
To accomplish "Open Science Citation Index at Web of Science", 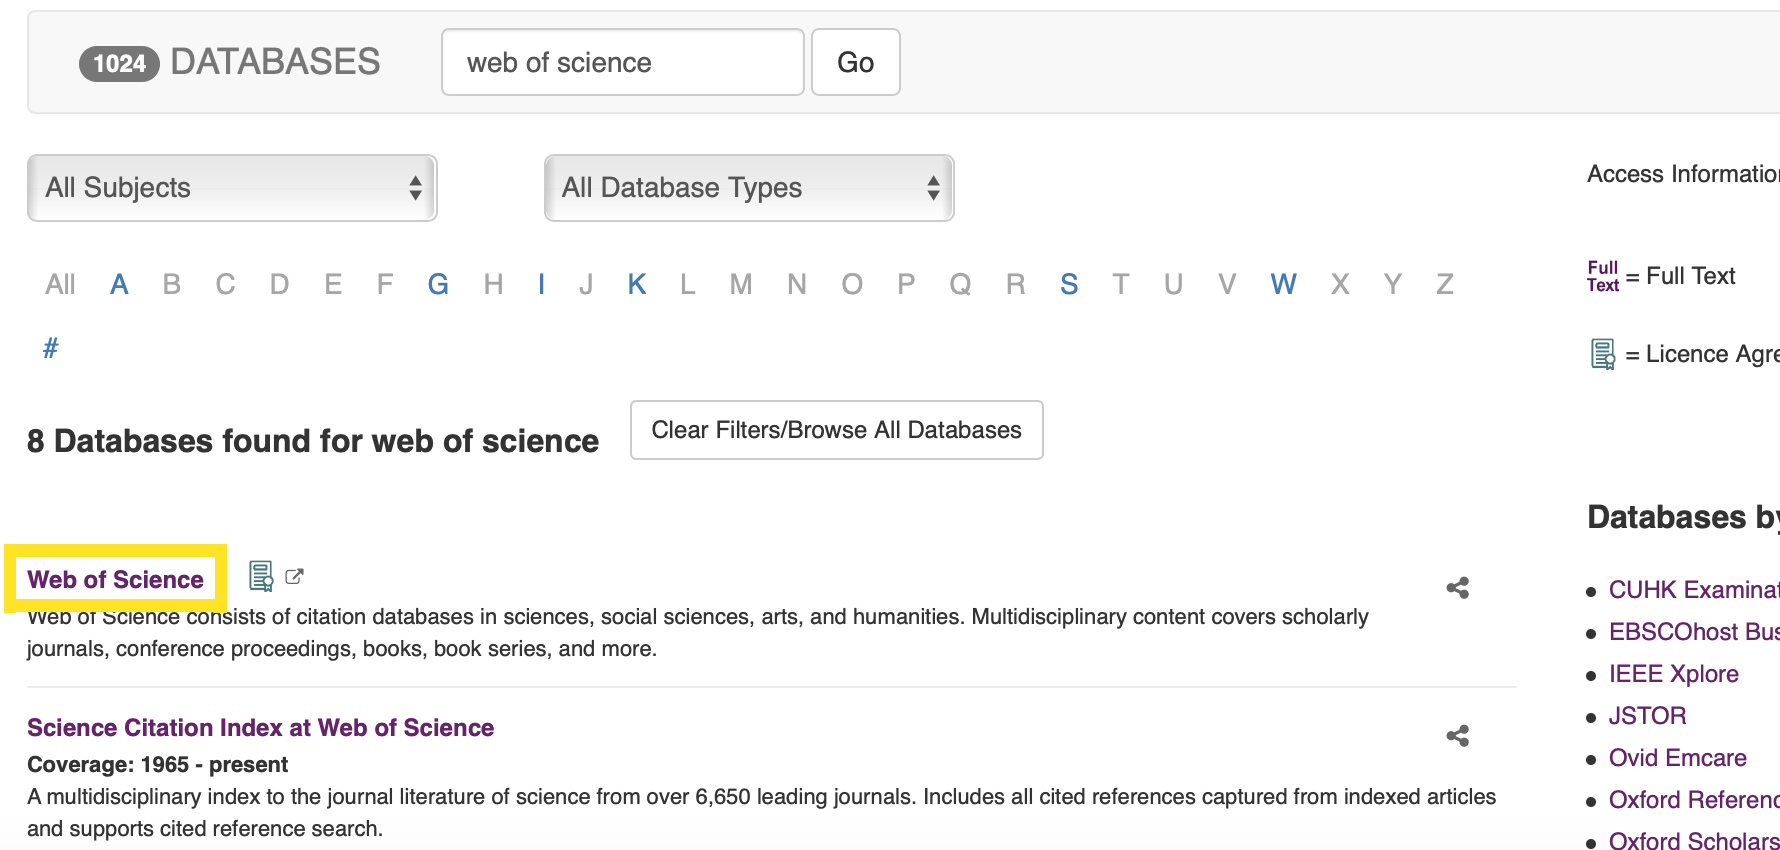I will [x=260, y=728].
